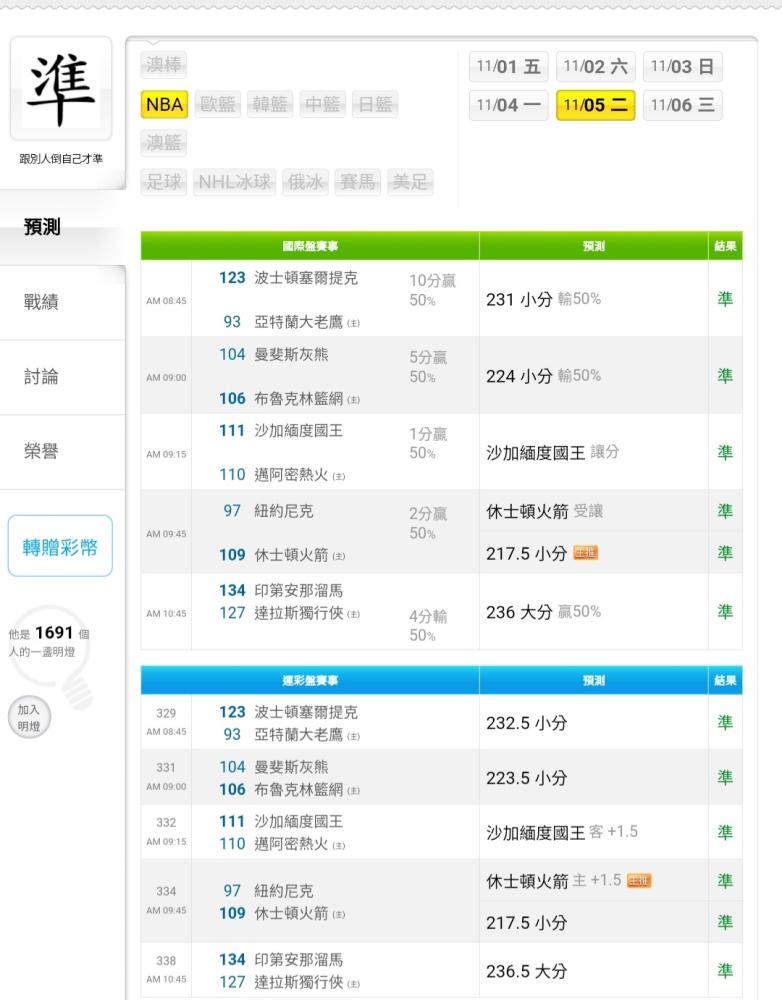The image size is (782, 1000).
Task: Pick date 11/04 一
Action: [x=509, y=105]
